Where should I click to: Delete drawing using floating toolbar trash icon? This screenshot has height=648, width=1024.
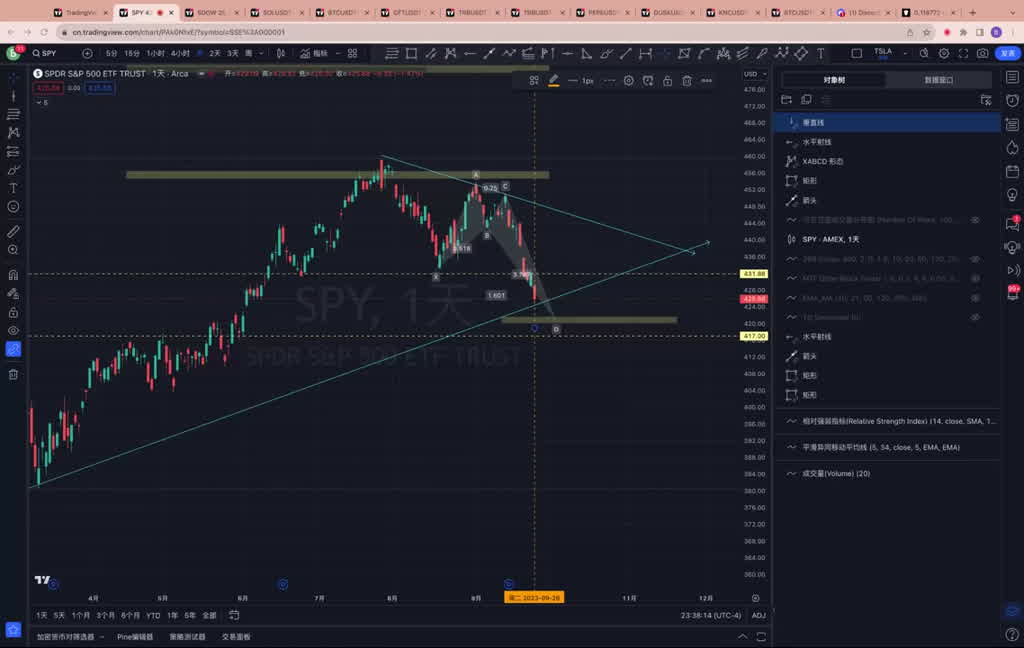point(687,81)
